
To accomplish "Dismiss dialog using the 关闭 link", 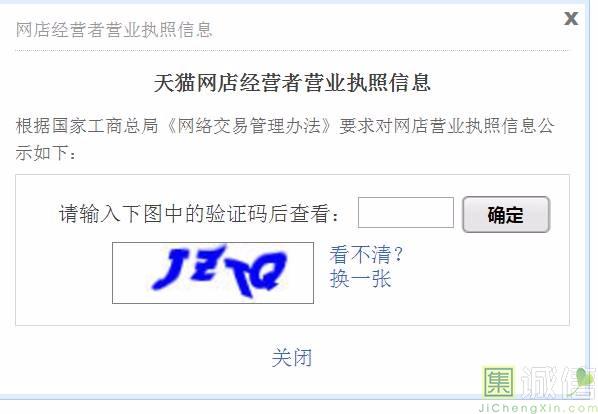I will point(292,358).
